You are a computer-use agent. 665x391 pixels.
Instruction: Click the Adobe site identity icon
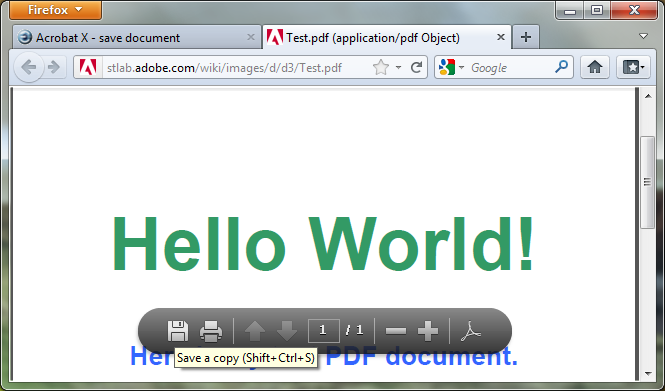pyautogui.click(x=88, y=67)
